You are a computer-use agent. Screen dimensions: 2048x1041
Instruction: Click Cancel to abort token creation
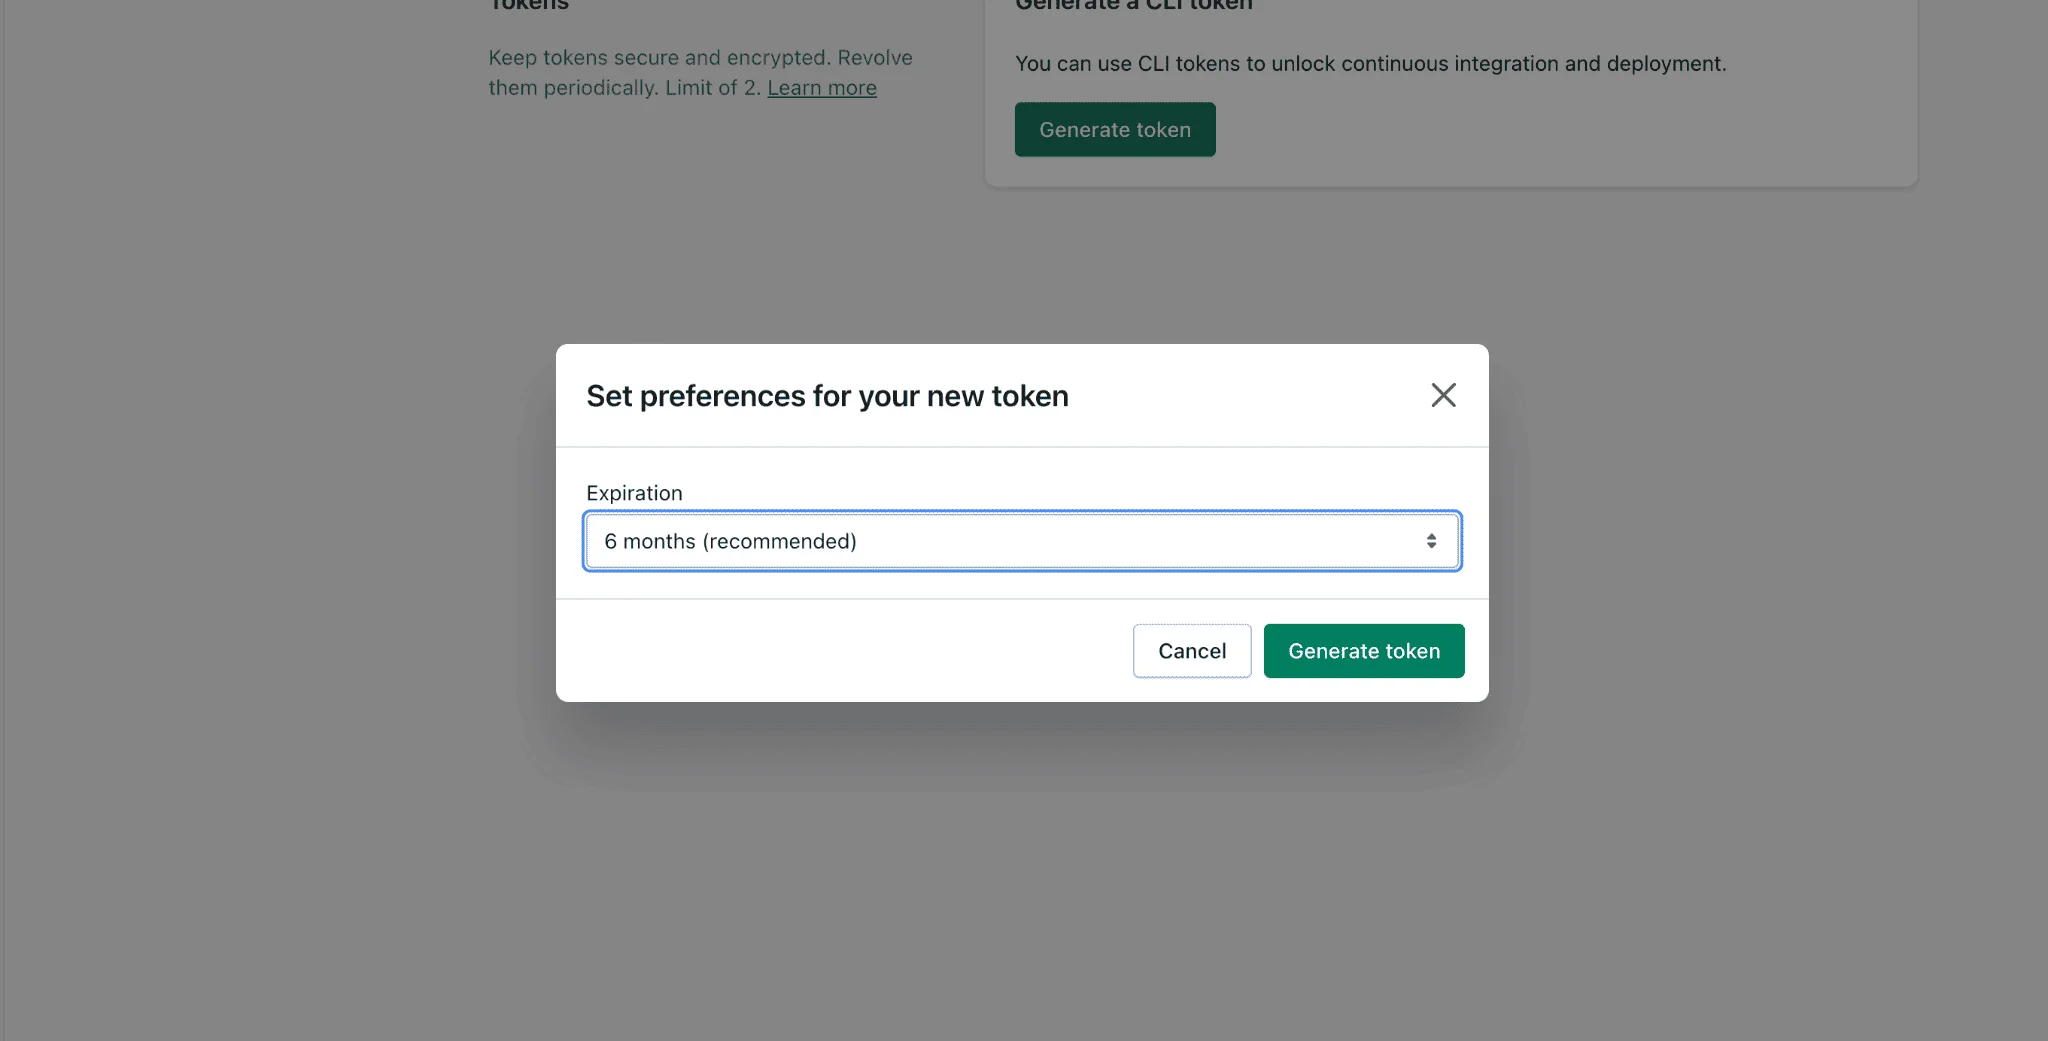(x=1191, y=650)
